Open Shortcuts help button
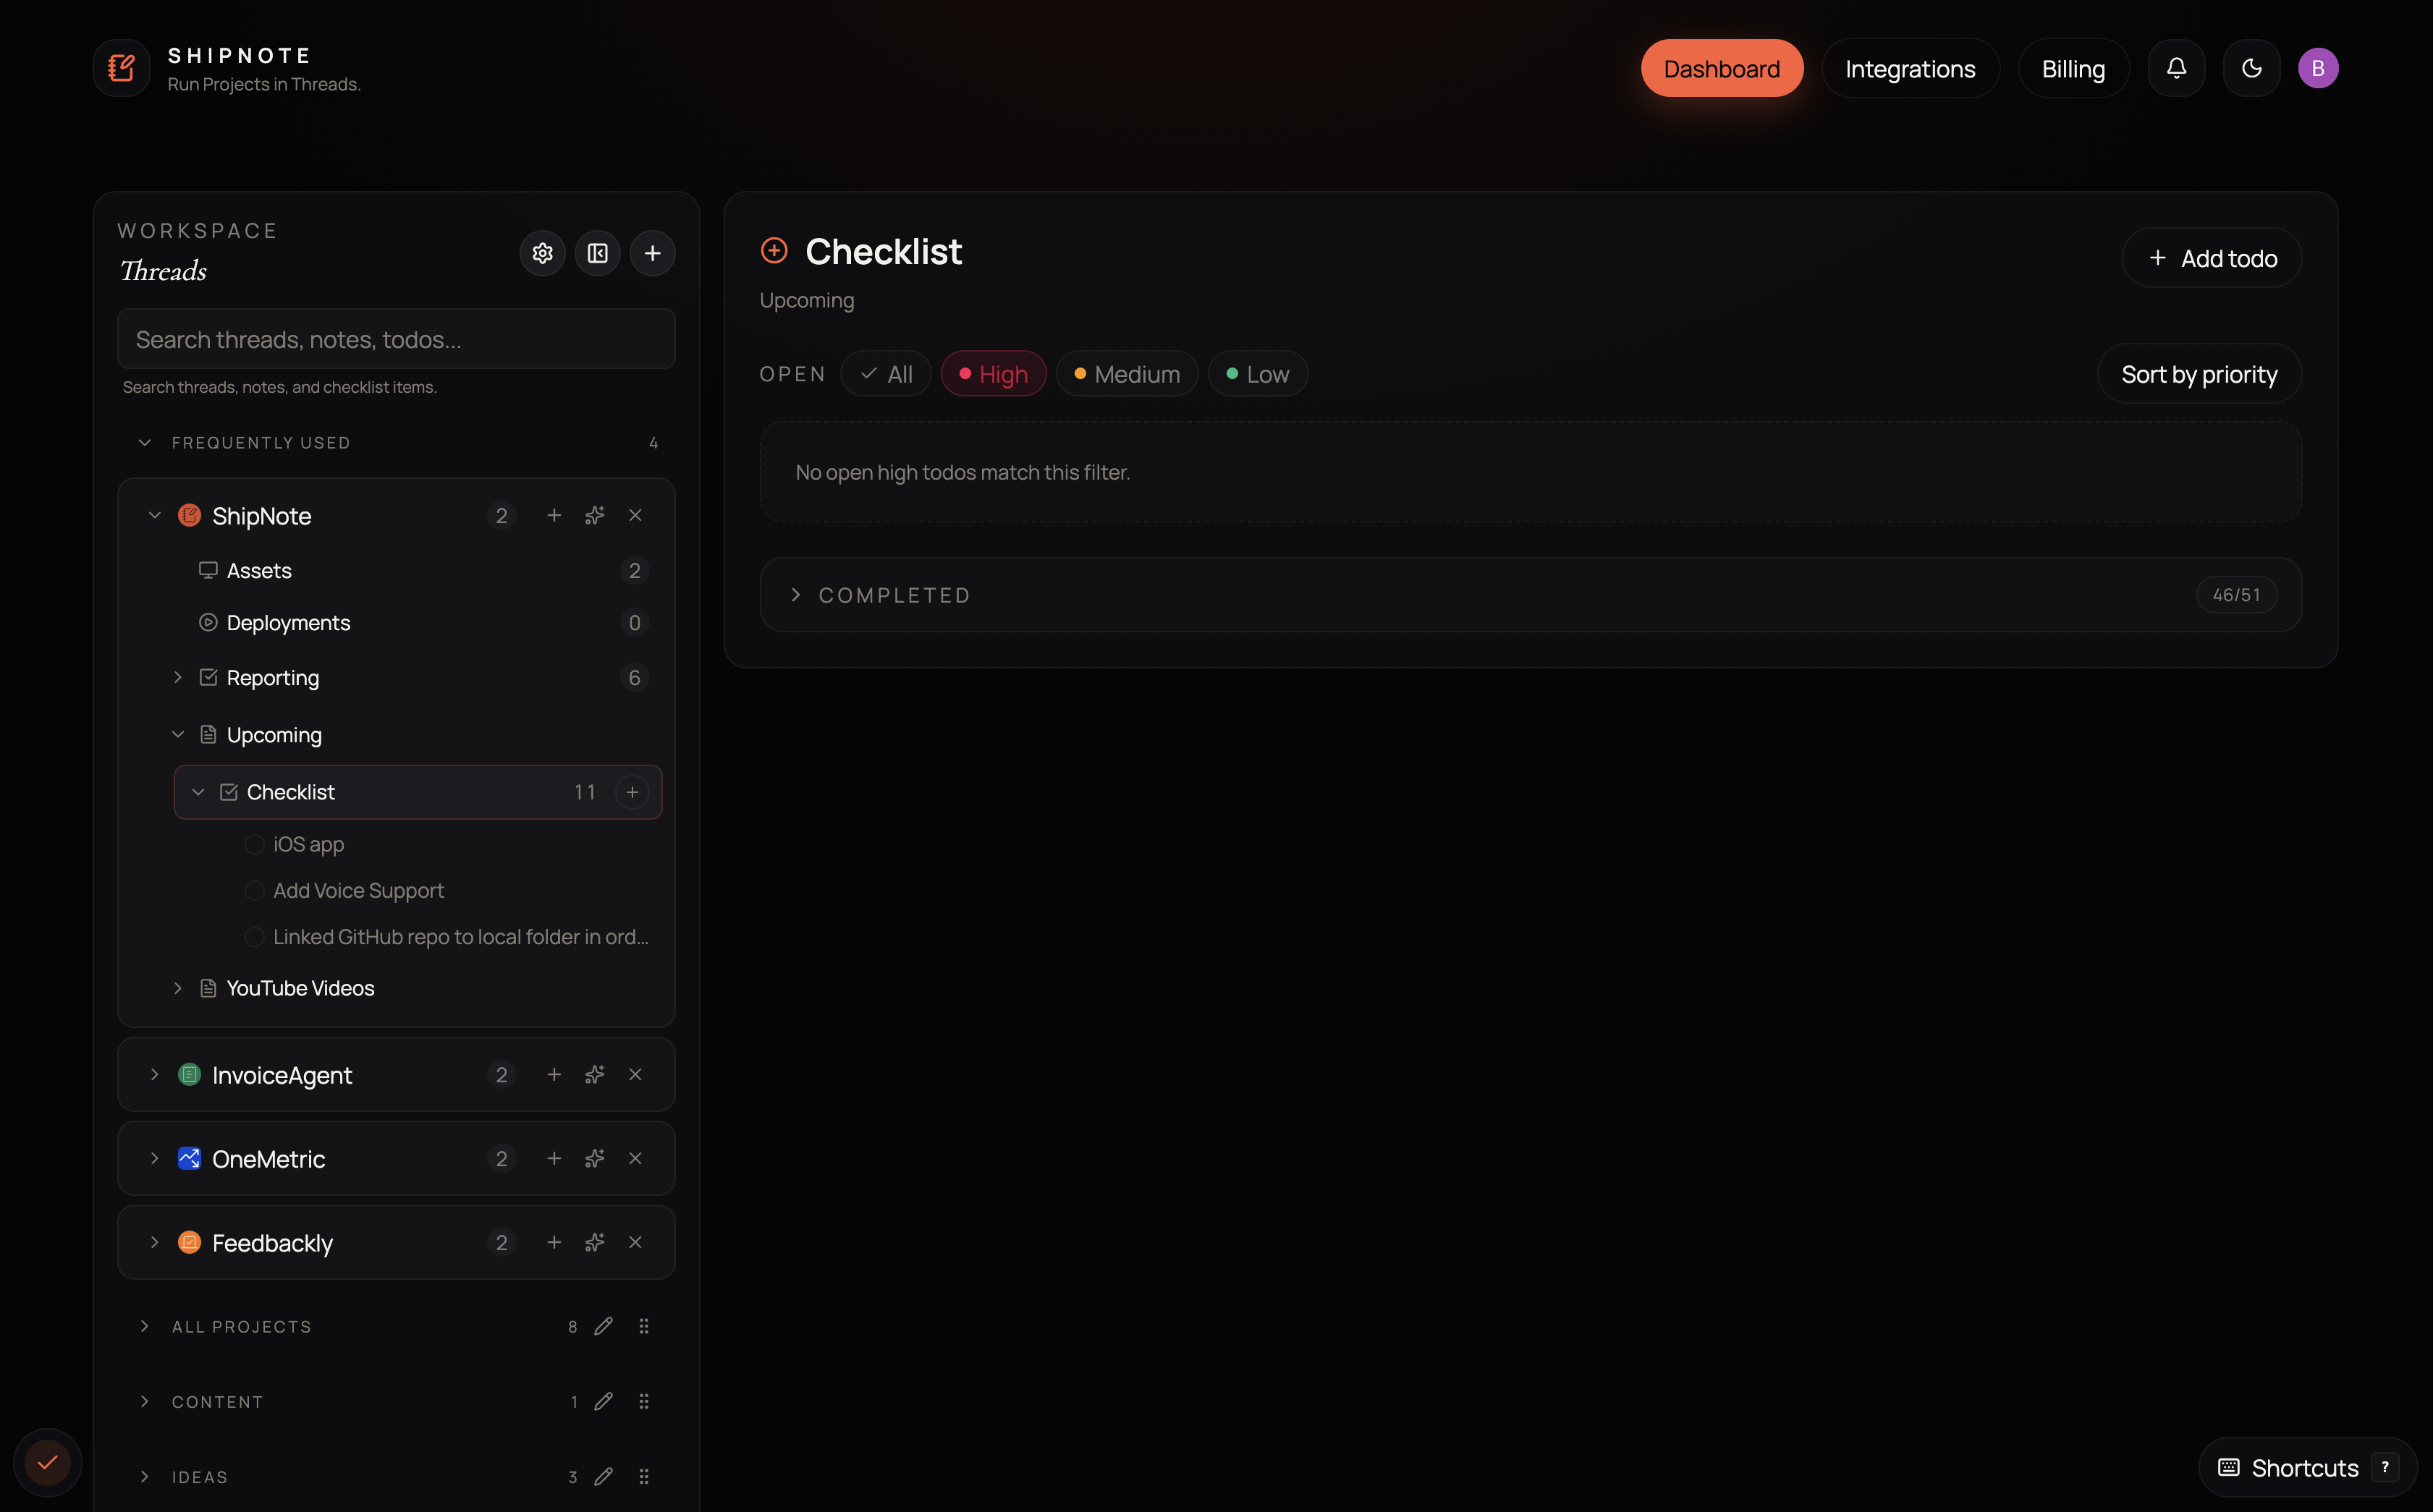The height and width of the screenshot is (1512, 2433). [x=2308, y=1467]
